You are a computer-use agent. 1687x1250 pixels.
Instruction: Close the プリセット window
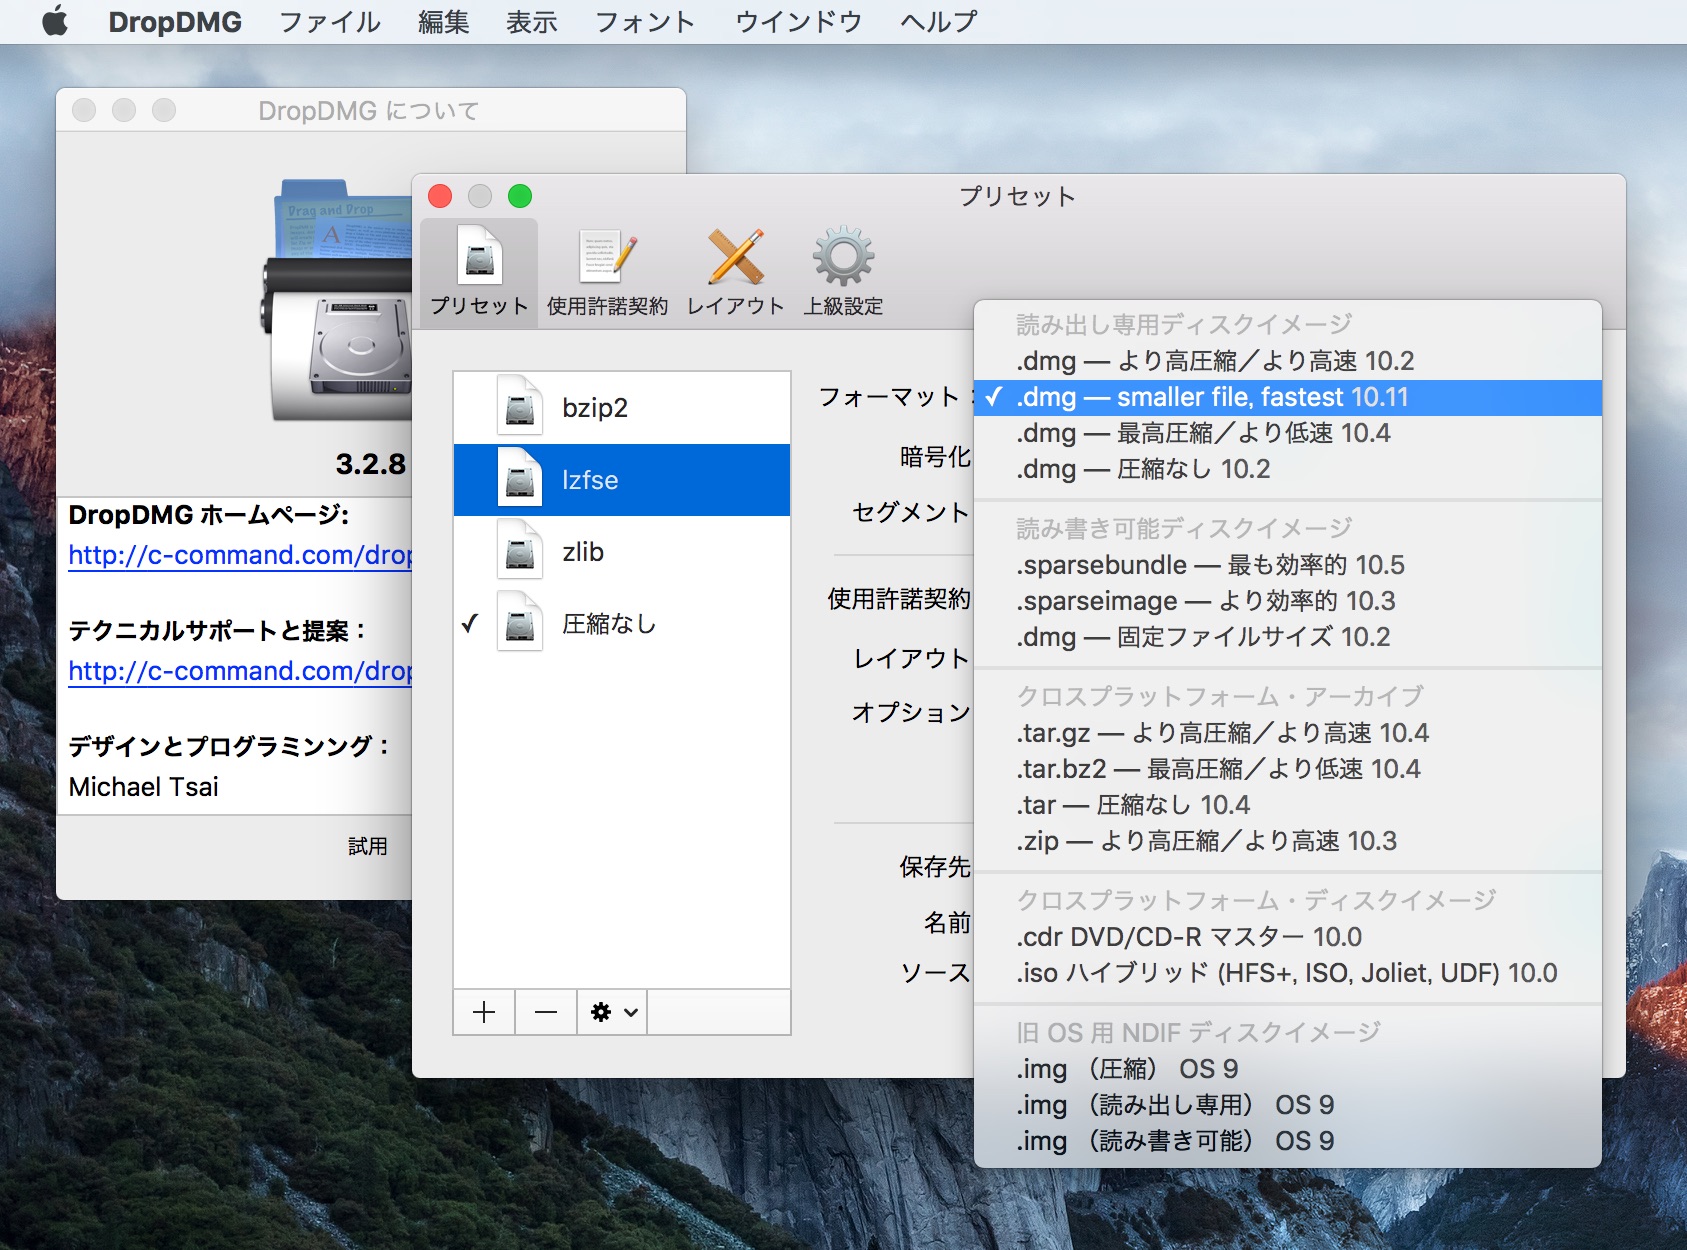440,196
